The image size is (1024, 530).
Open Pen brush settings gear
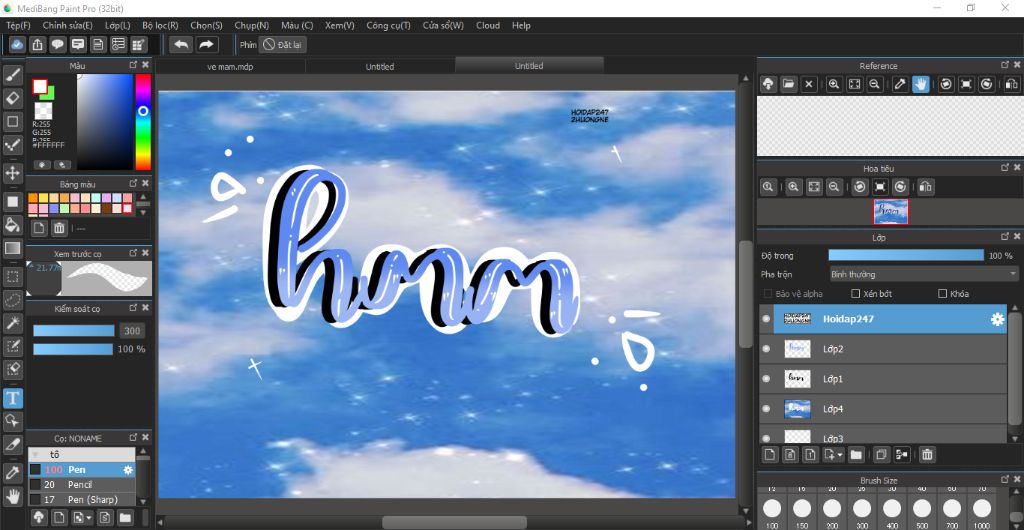[128, 470]
